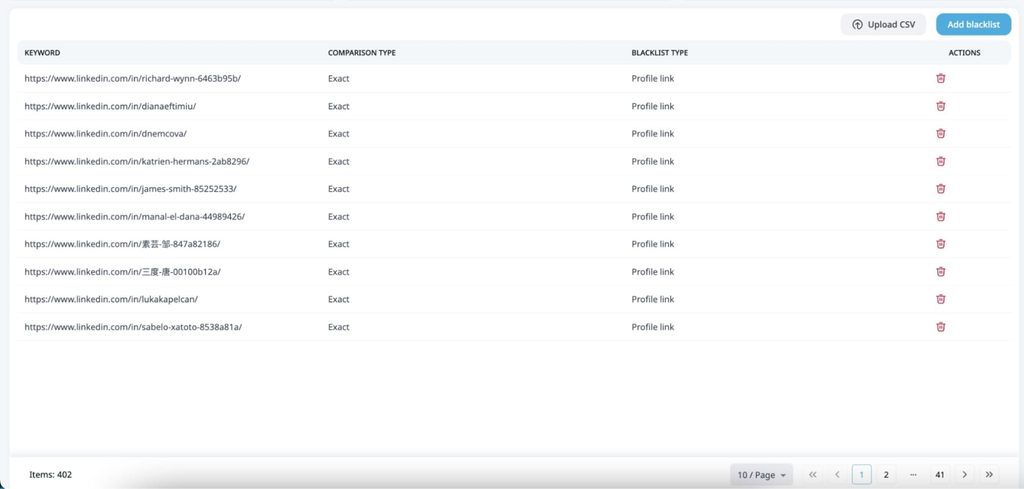This screenshot has height=489, width=1024.
Task: Select the katrien-hermans-2ab8296 LinkedIn URL
Action: pos(137,161)
